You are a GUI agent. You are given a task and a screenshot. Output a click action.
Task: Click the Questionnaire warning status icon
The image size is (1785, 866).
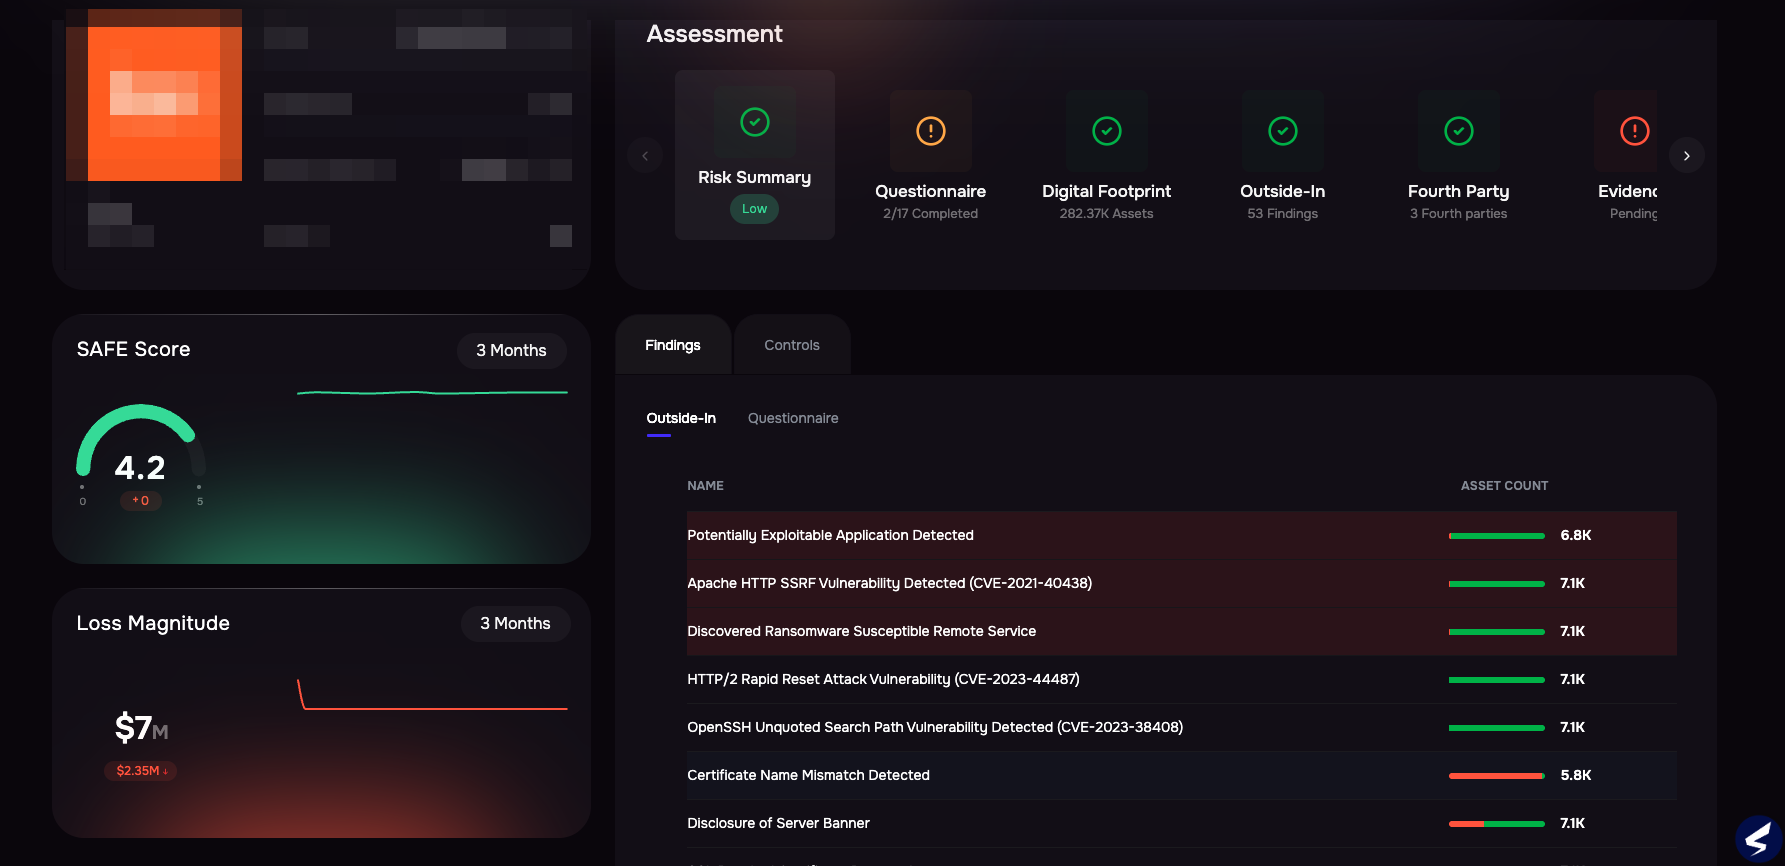pyautogui.click(x=931, y=131)
